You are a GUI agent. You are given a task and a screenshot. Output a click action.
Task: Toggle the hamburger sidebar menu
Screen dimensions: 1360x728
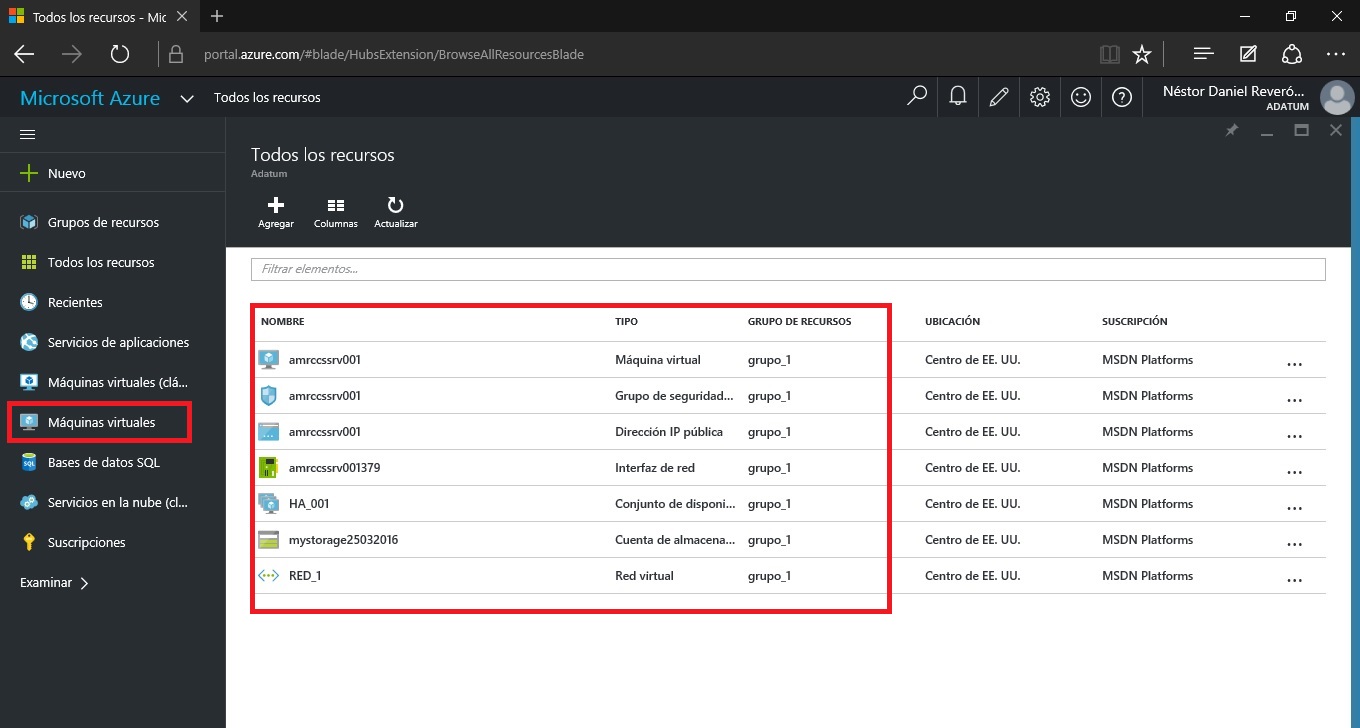(28, 134)
